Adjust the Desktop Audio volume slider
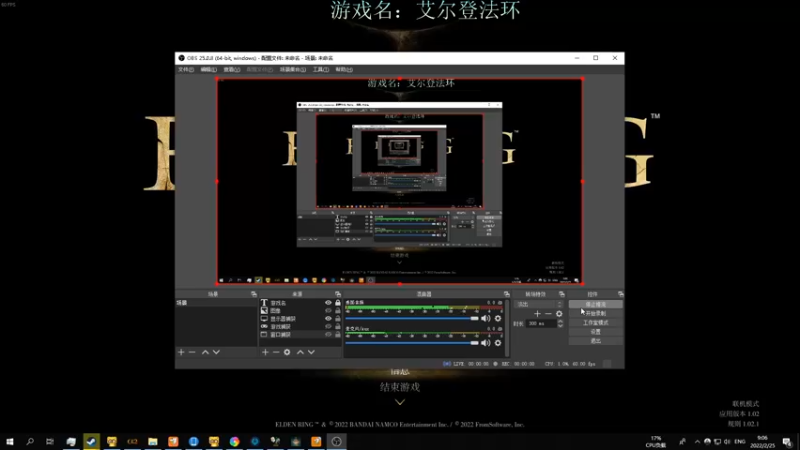Image resolution: width=800 pixels, height=450 pixels. click(412, 318)
